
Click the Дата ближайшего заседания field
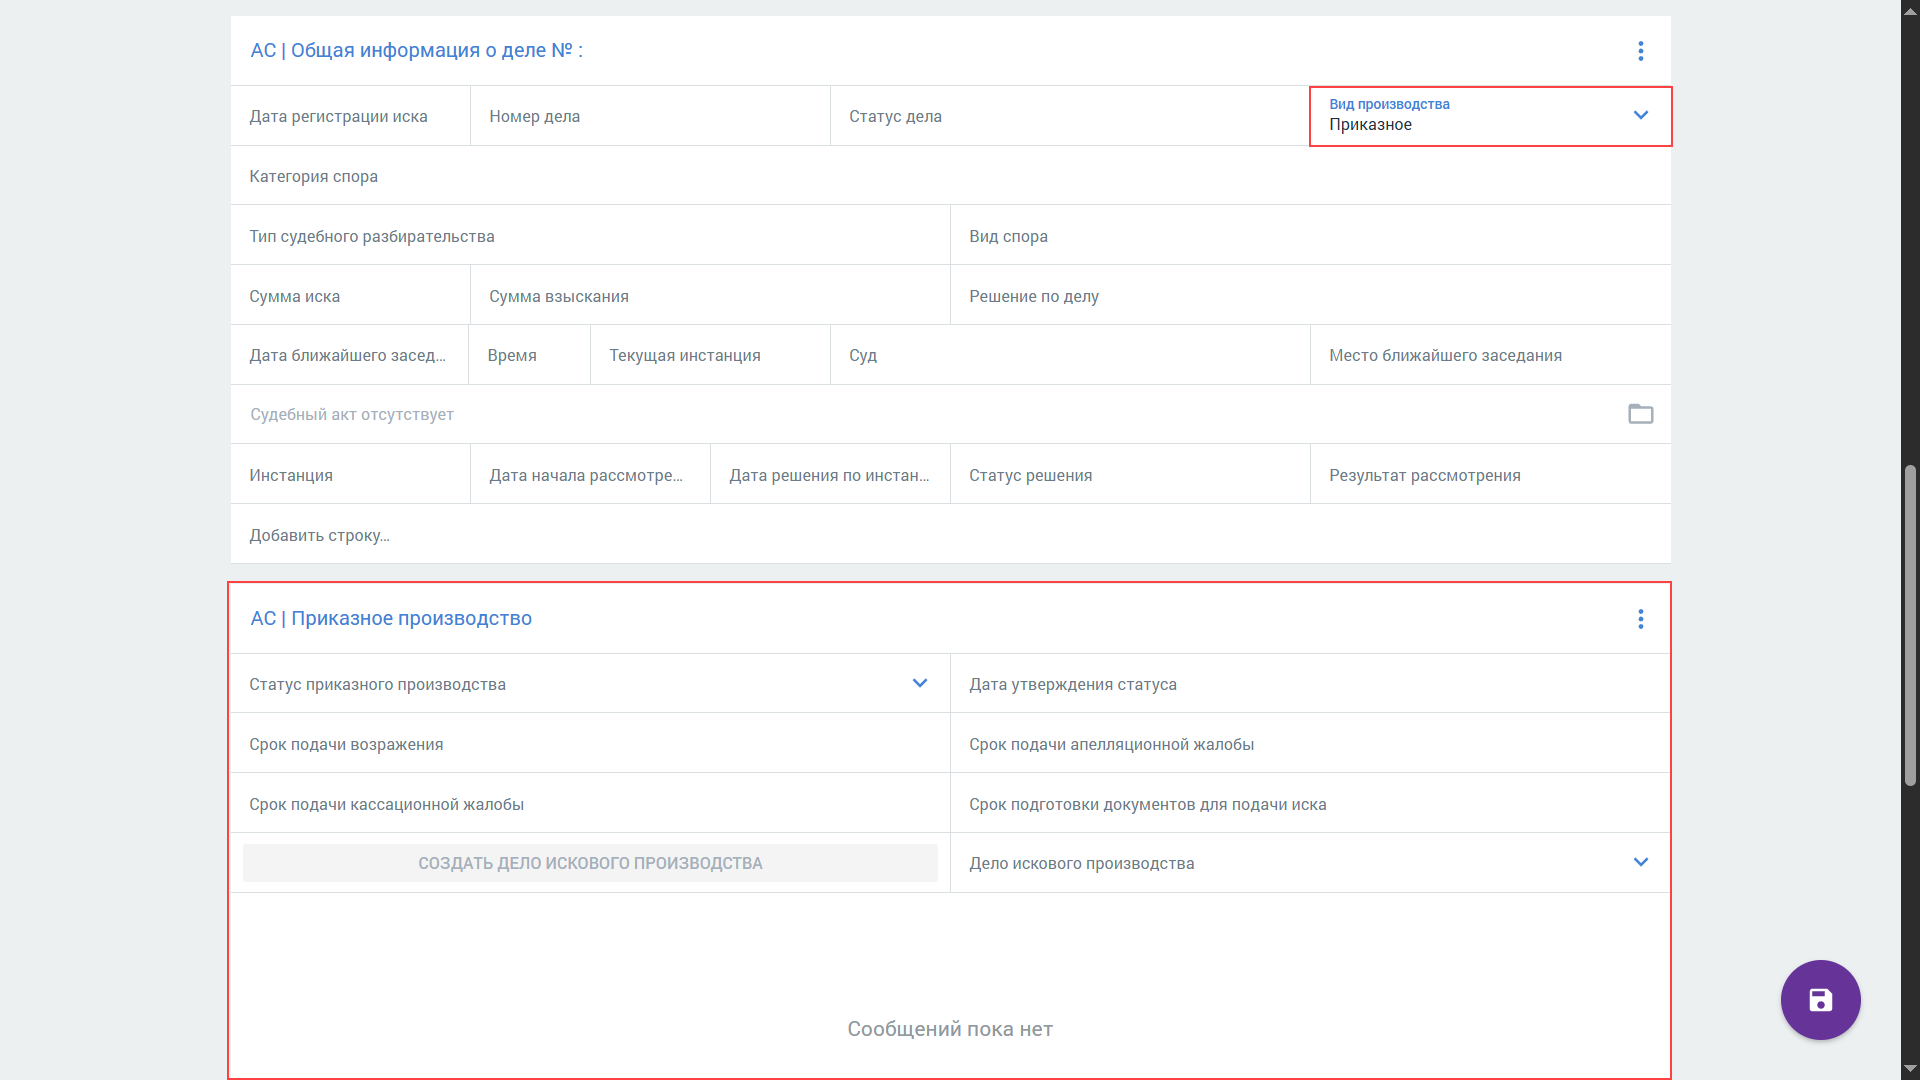[349, 355]
